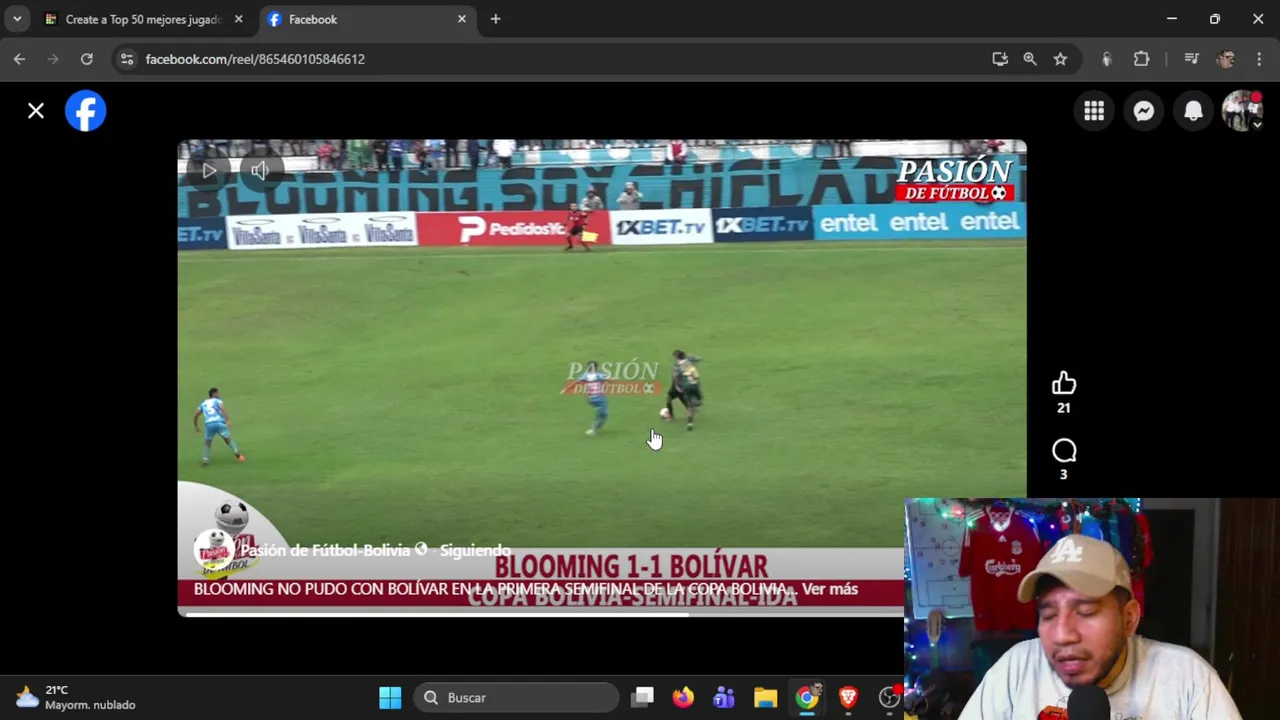This screenshot has height=720, width=1280.
Task: Open Brave browser from the taskbar
Action: [848, 698]
